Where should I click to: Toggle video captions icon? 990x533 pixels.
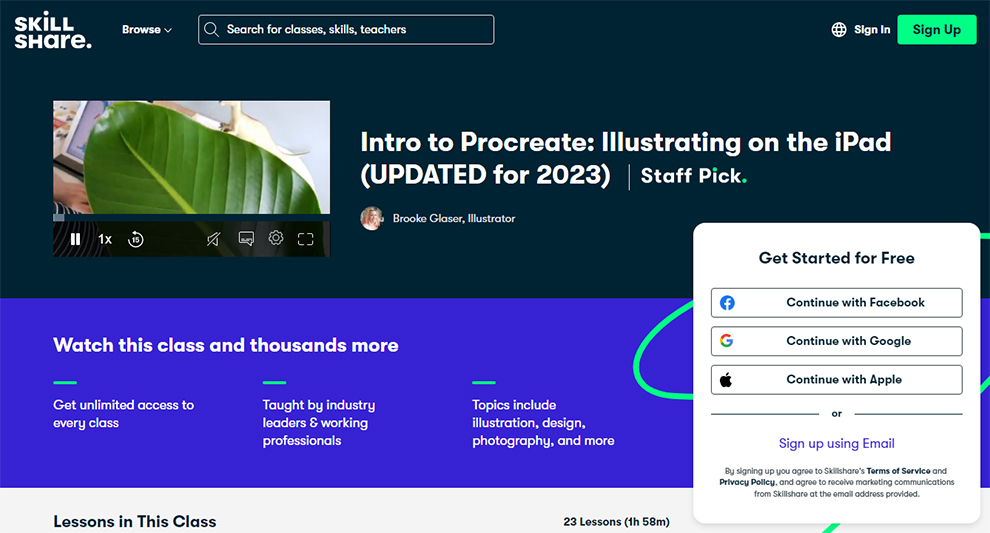[x=246, y=239]
